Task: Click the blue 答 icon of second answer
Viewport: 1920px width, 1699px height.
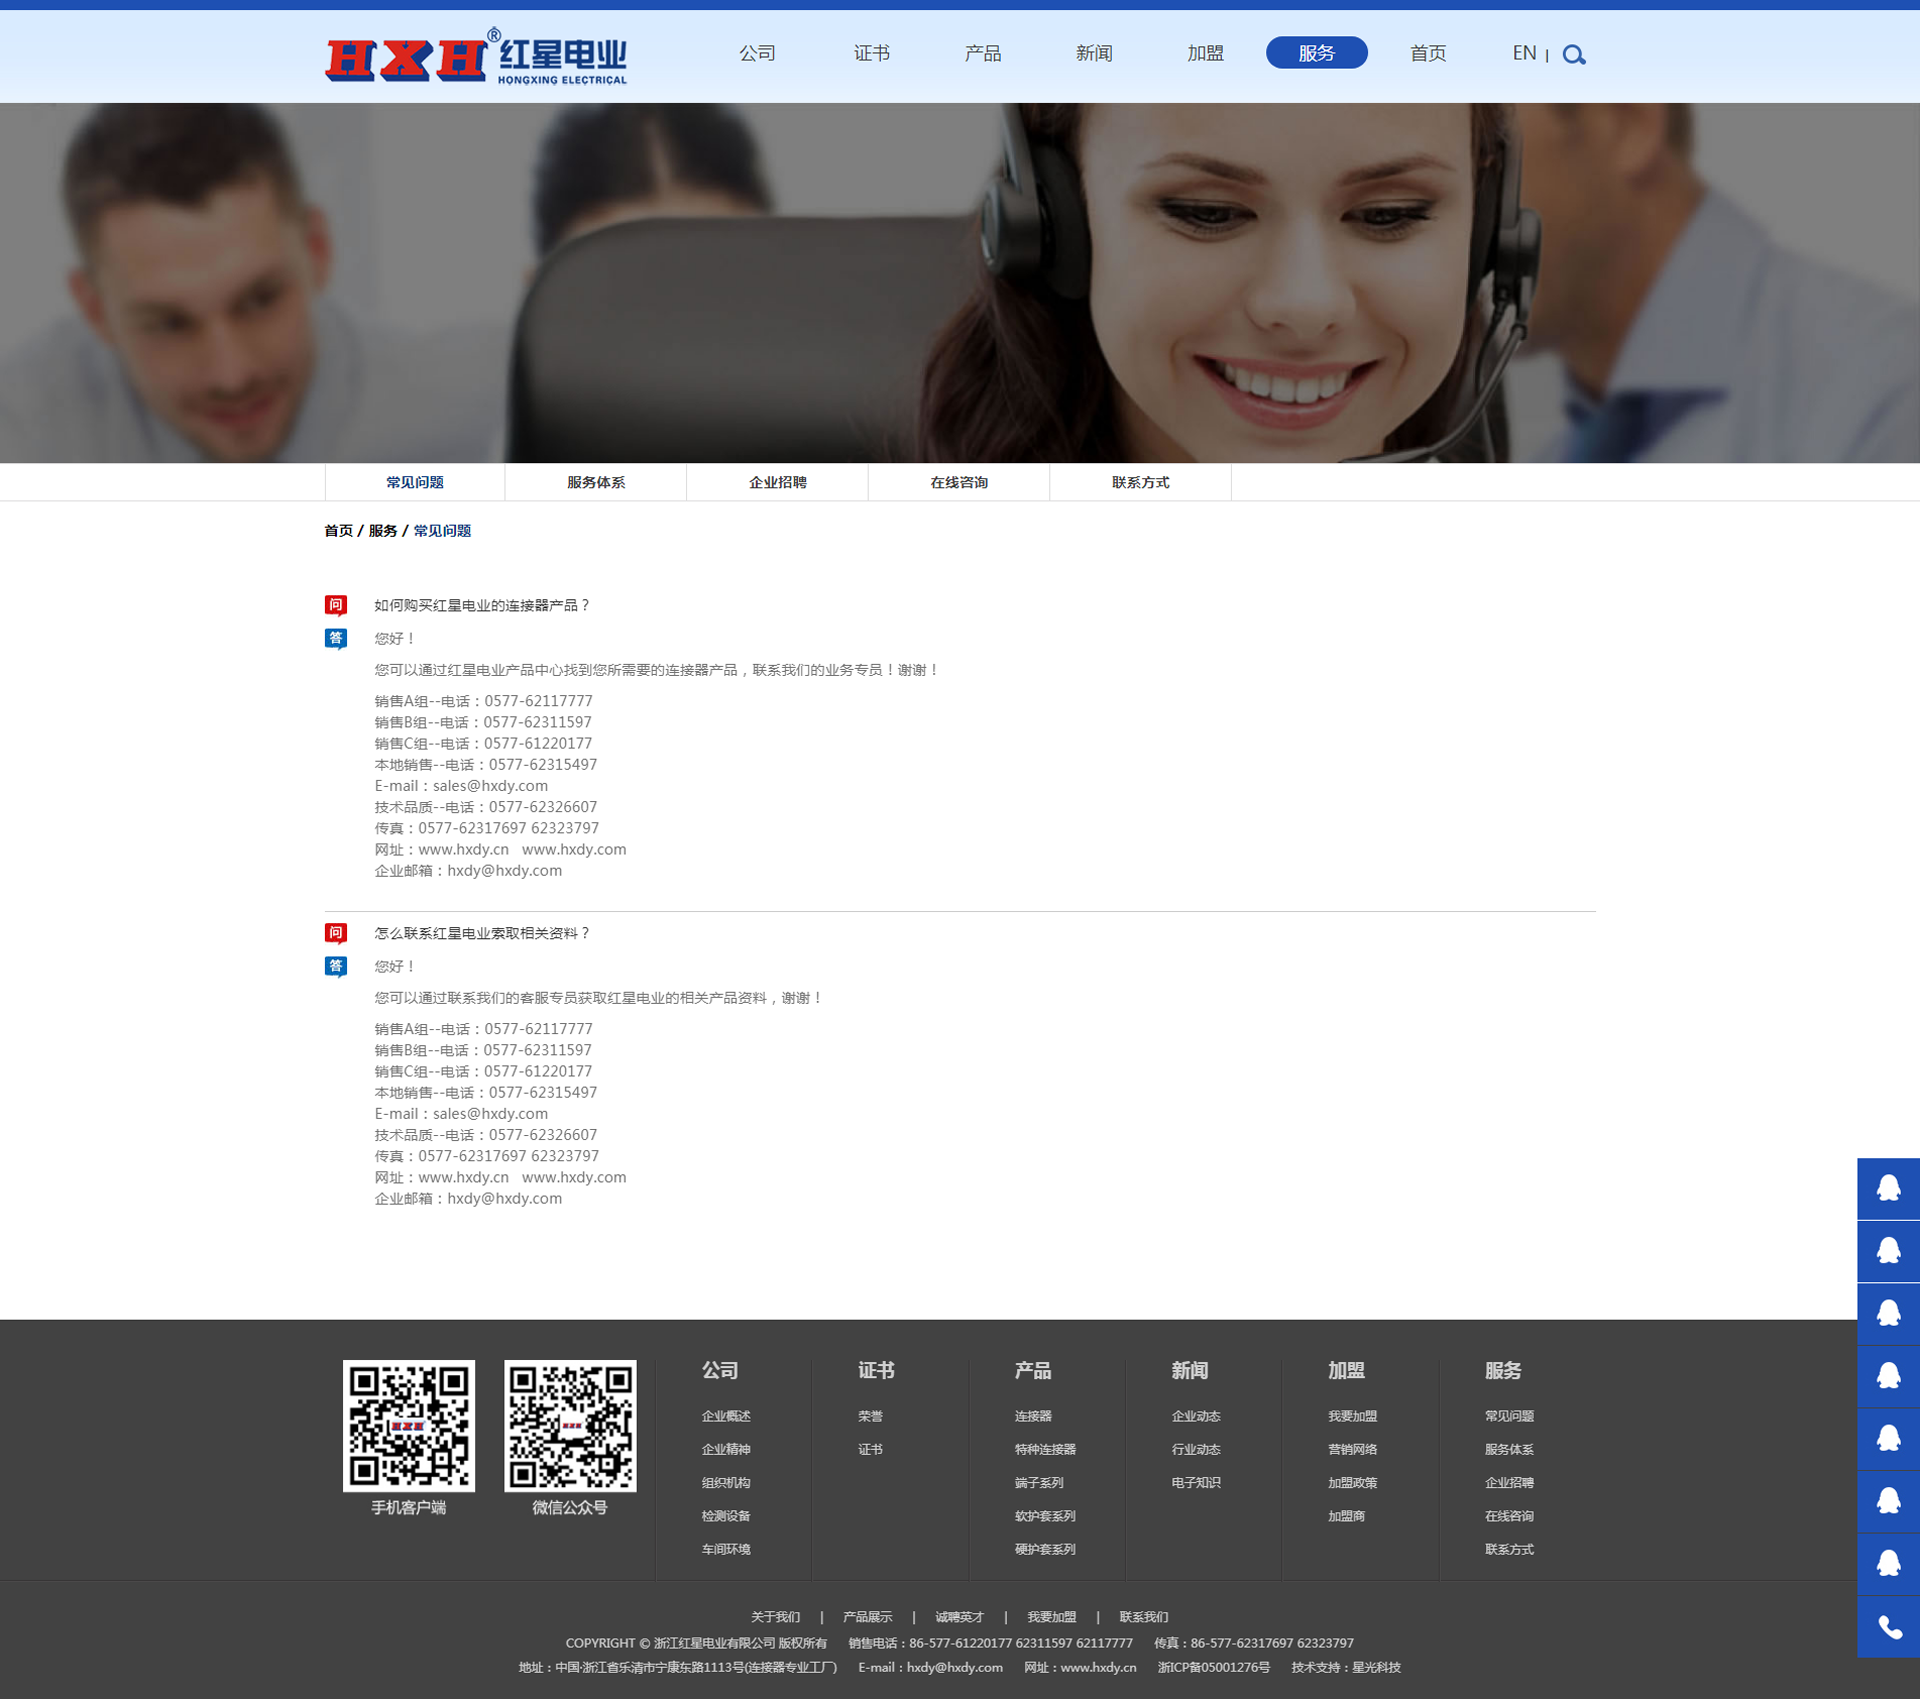Action: coord(336,966)
